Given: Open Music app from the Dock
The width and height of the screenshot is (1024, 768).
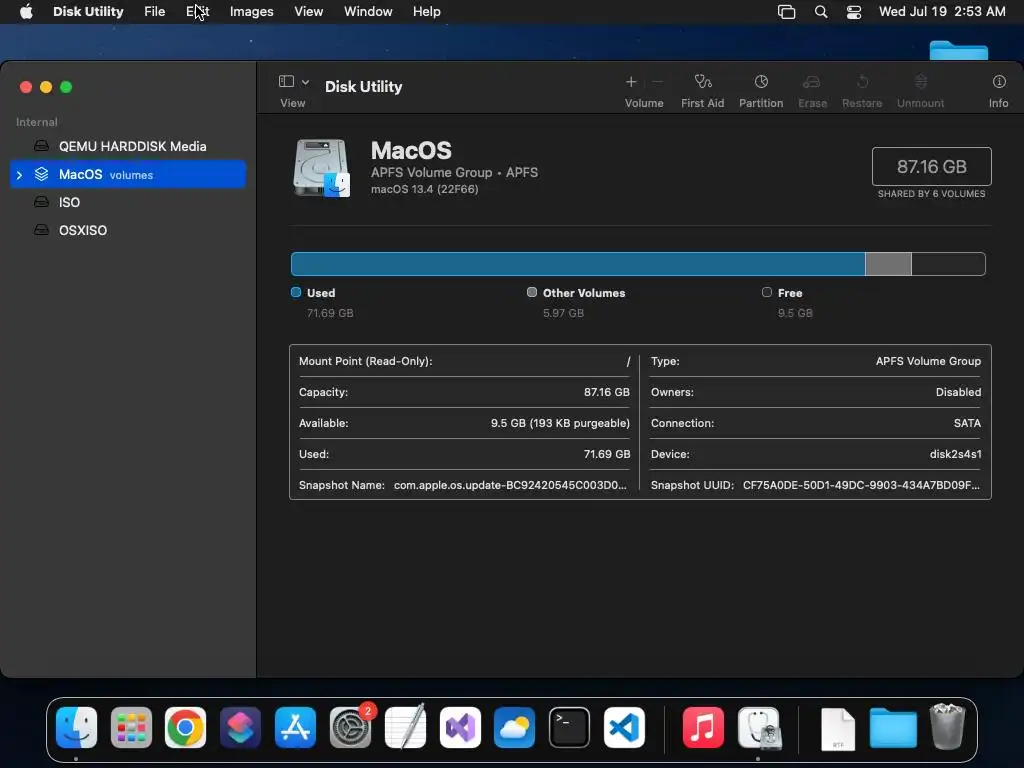Looking at the screenshot, I should click(x=703, y=728).
